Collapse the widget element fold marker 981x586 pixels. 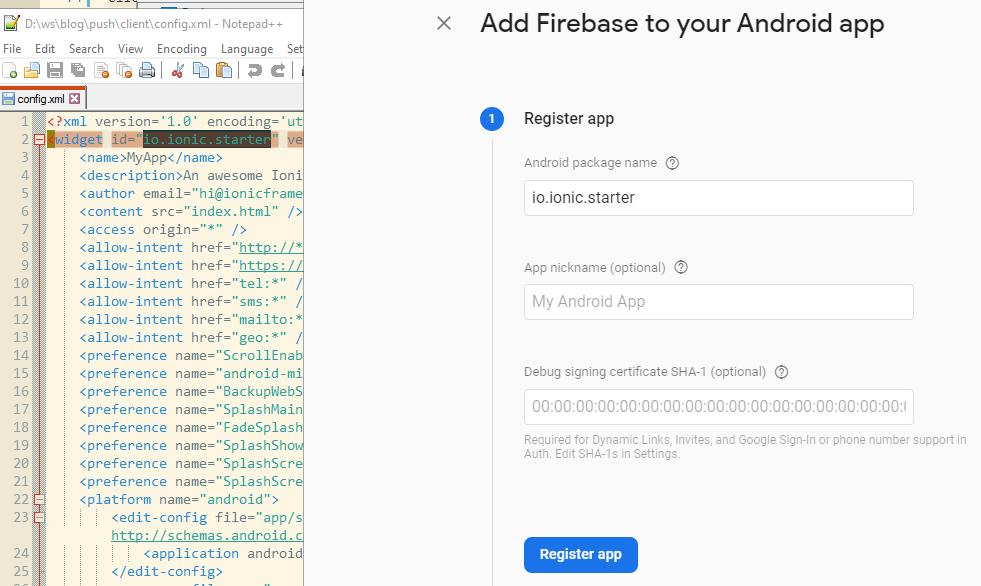coord(39,140)
